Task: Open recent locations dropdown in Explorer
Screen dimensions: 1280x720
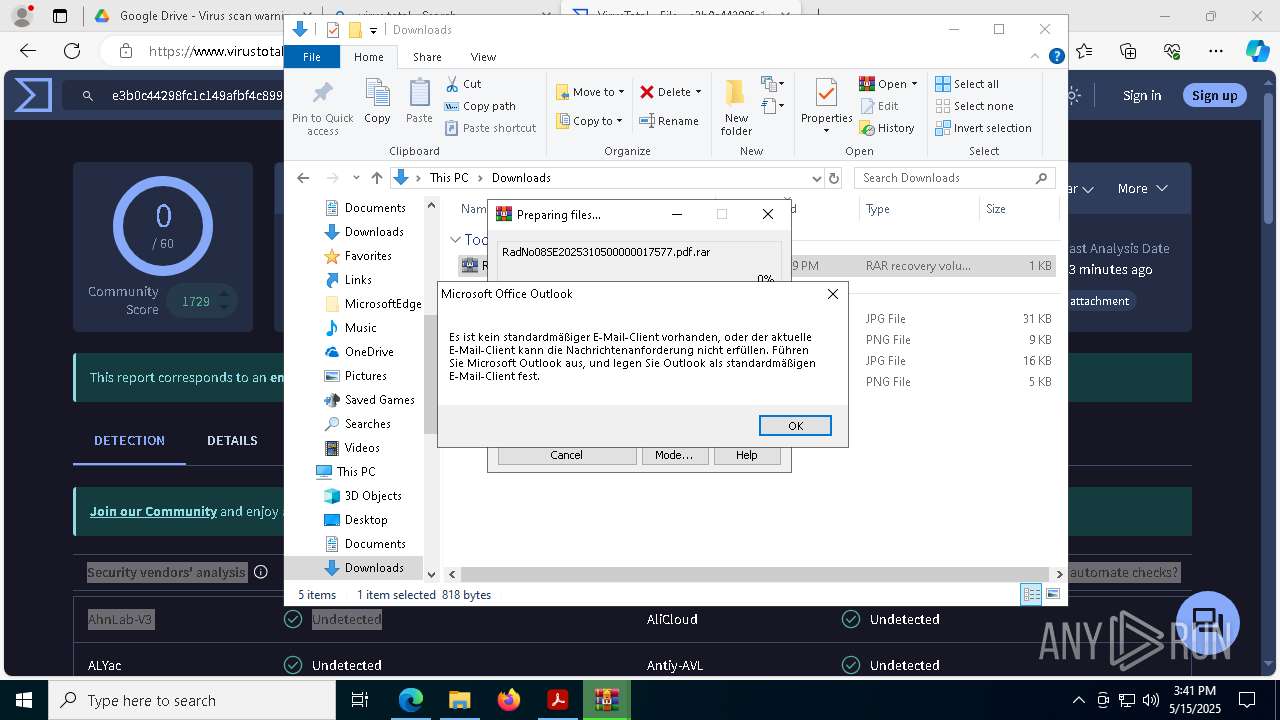Action: 356,178
